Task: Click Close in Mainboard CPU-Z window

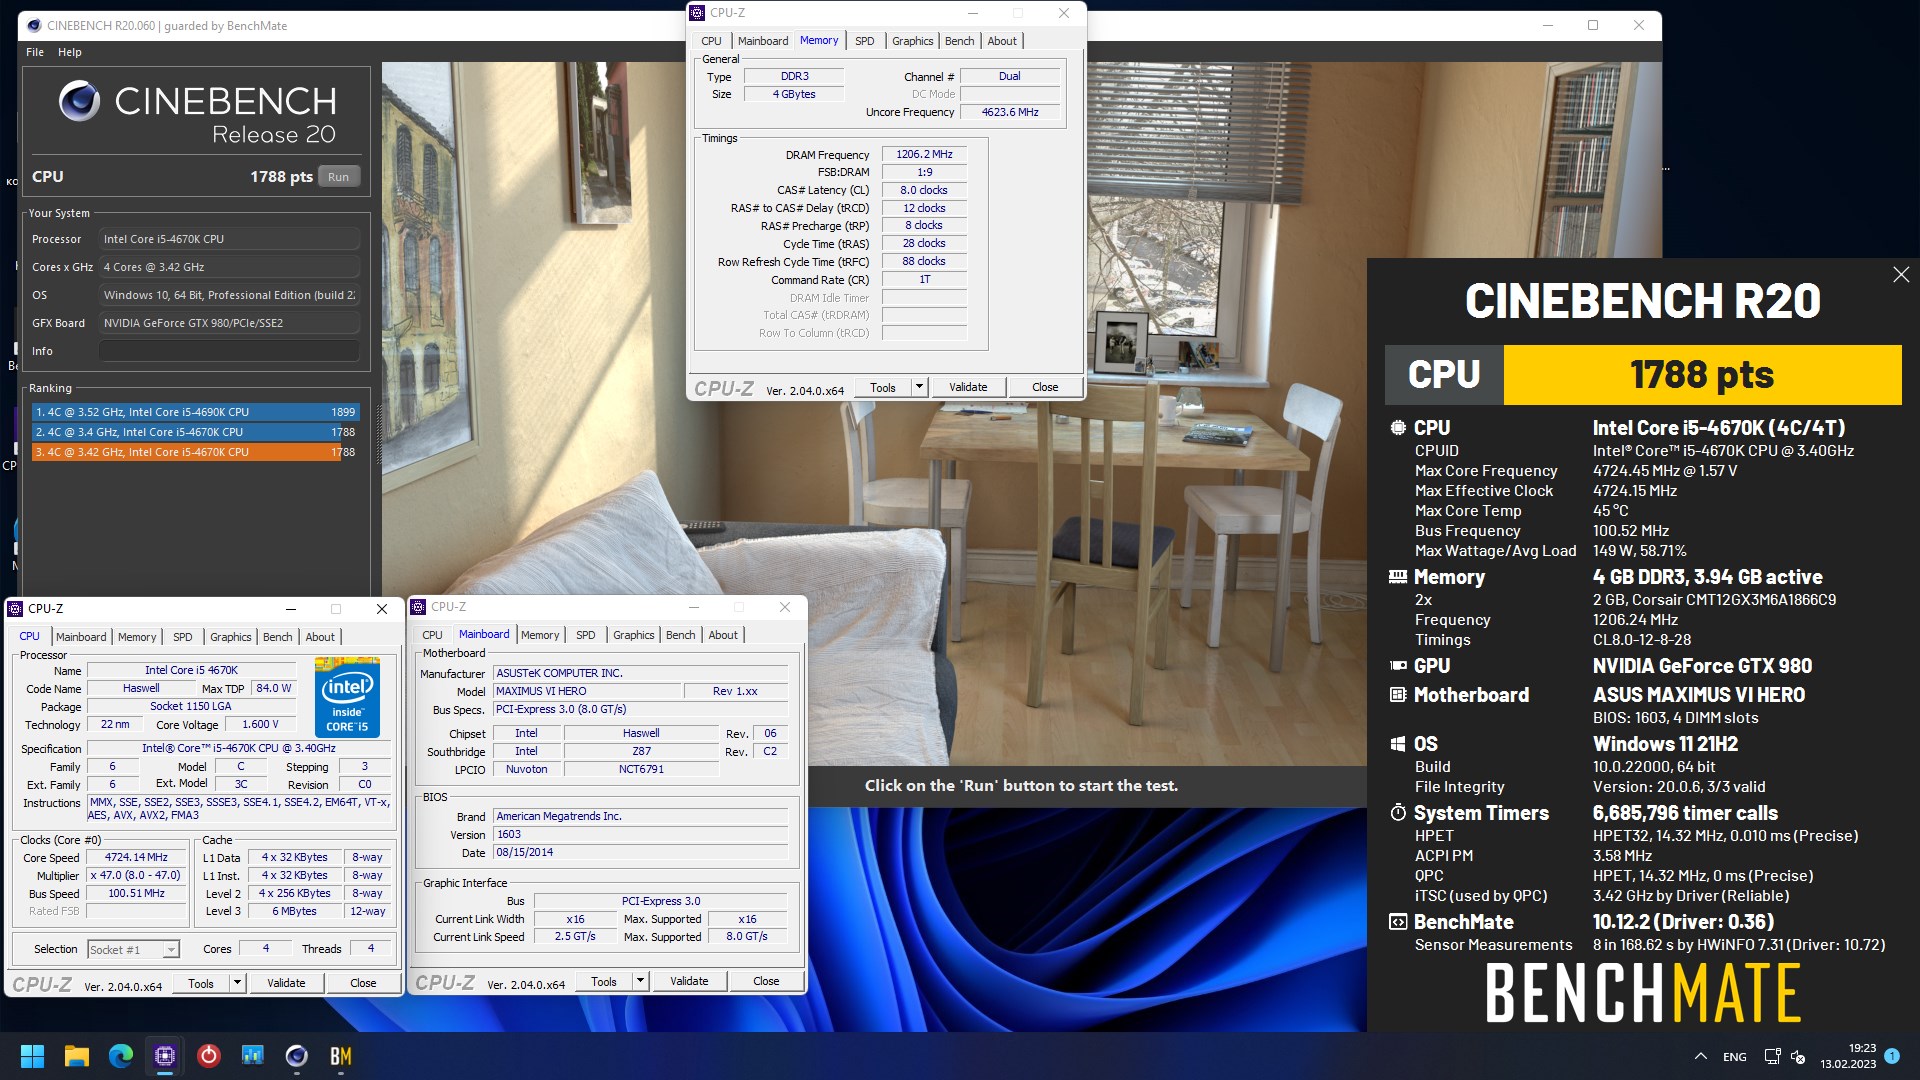Action: click(766, 981)
